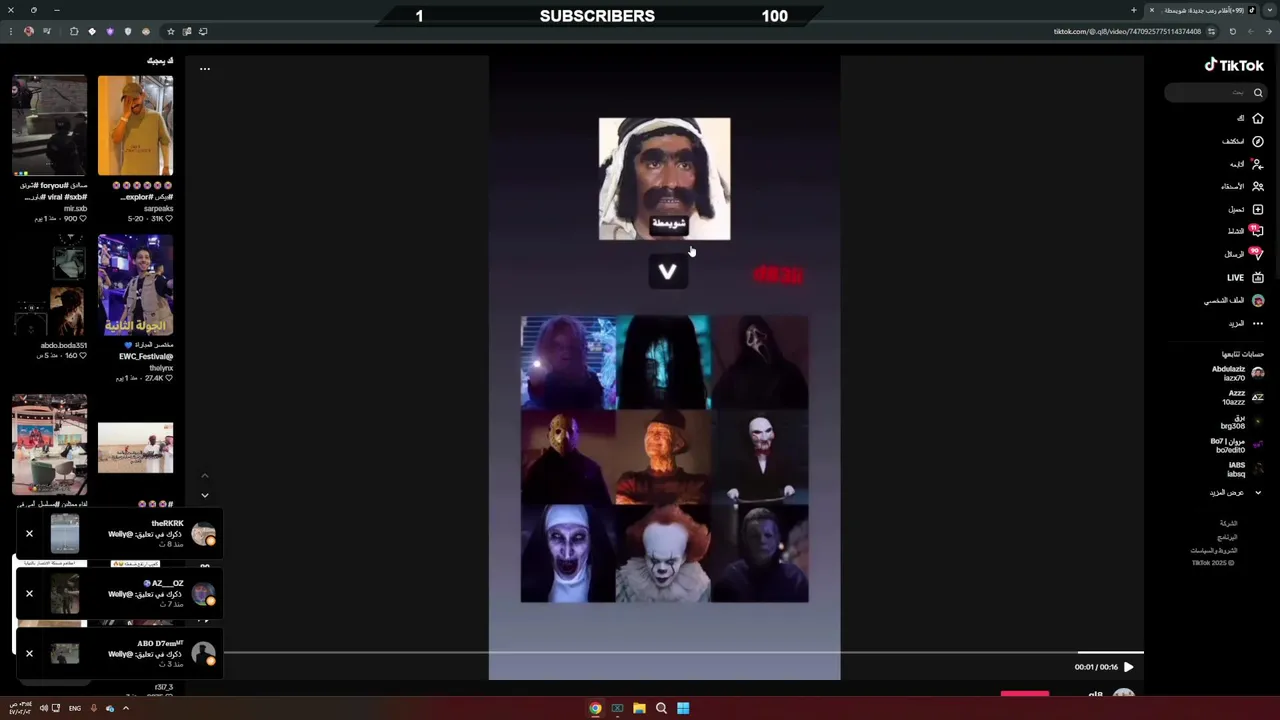Open the For You home icon in sidebar
The height and width of the screenshot is (720, 1280).
(x=1258, y=118)
